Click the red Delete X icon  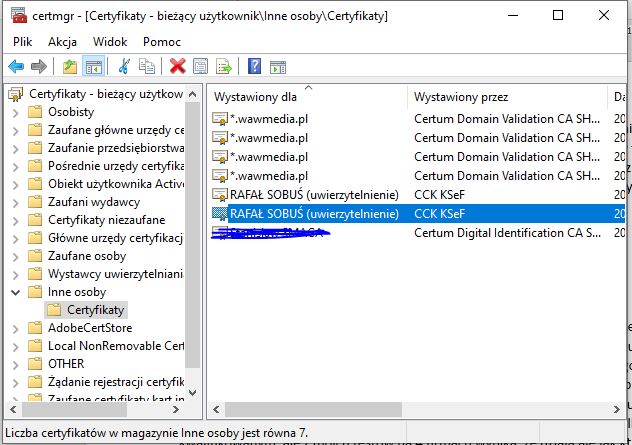178,66
